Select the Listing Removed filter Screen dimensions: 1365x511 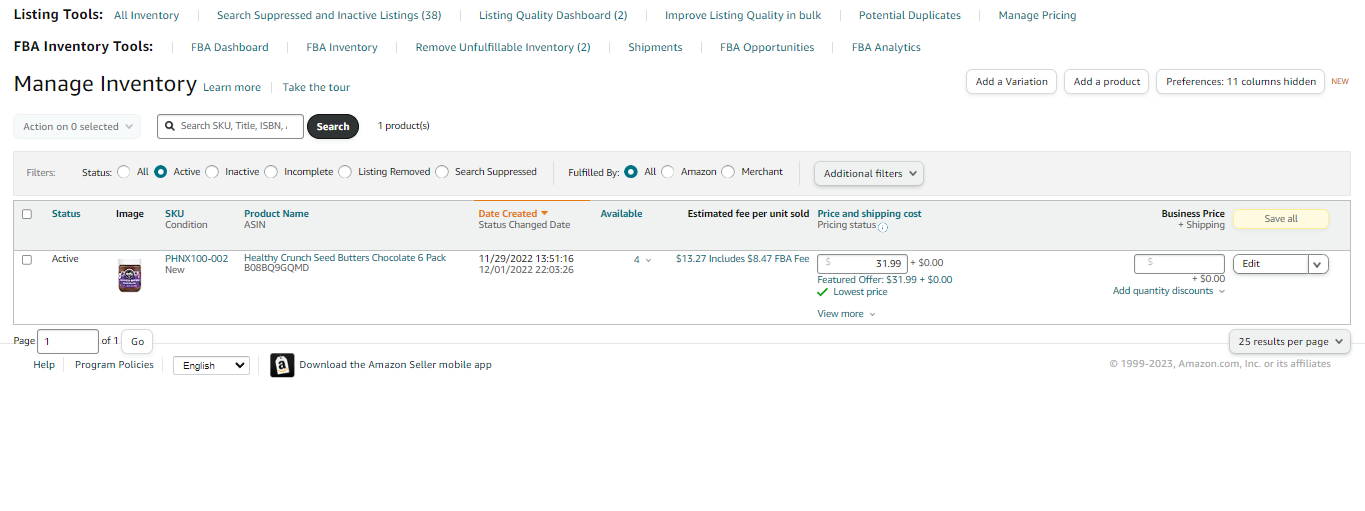(x=345, y=172)
